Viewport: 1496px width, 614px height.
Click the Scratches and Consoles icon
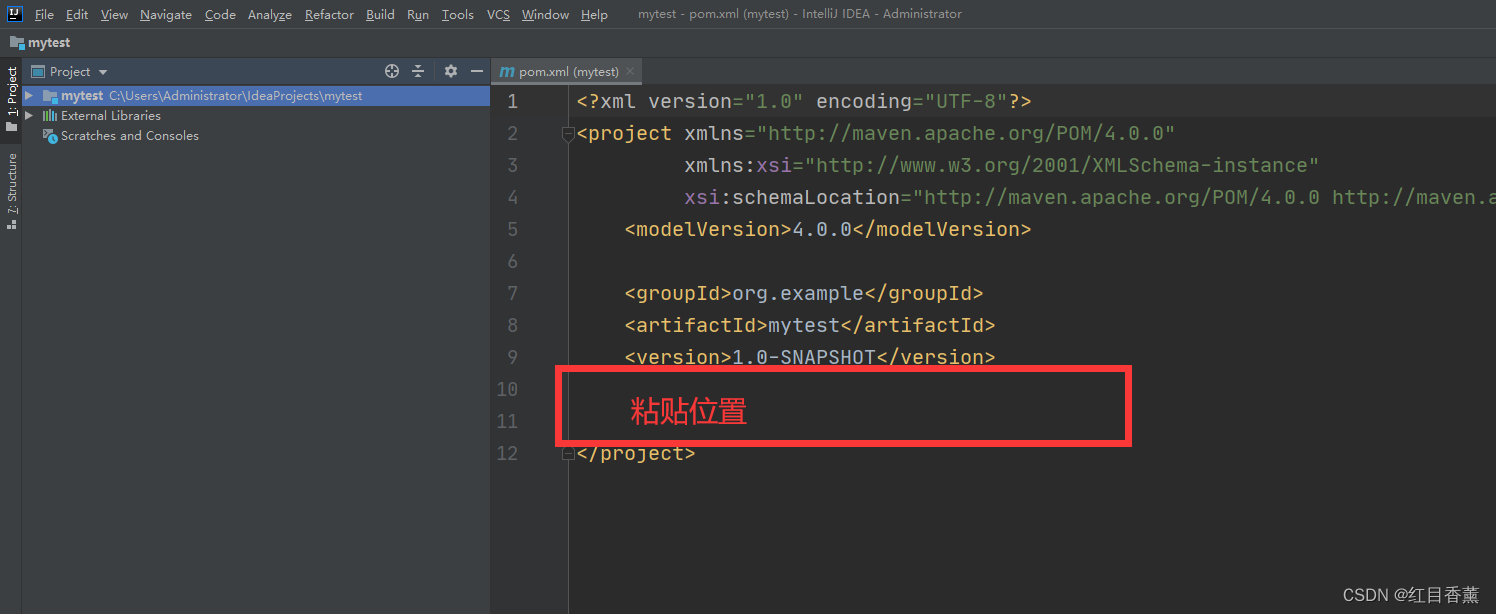point(50,135)
